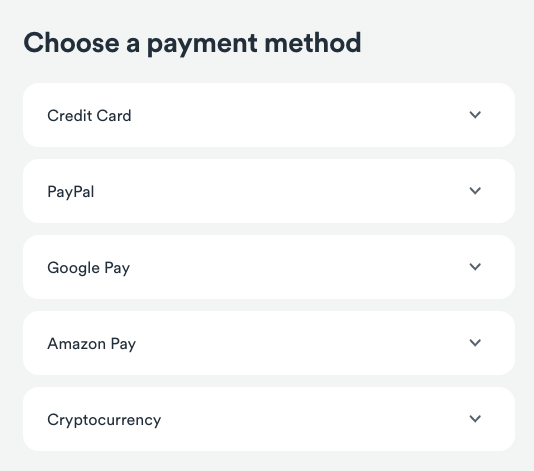Screen dimensions: 534x471
Task: Select the Credit Card label text
Action: [89, 116]
